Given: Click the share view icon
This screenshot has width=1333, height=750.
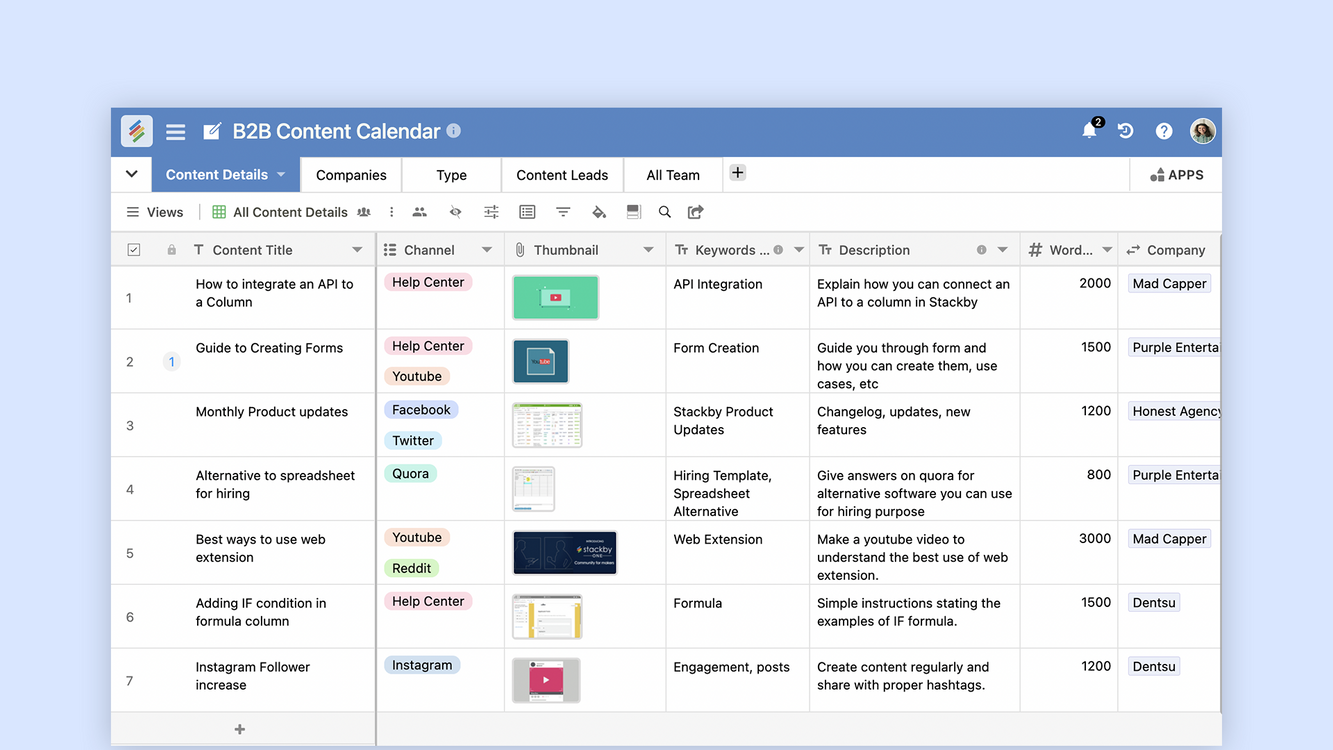Looking at the screenshot, I should coord(696,212).
